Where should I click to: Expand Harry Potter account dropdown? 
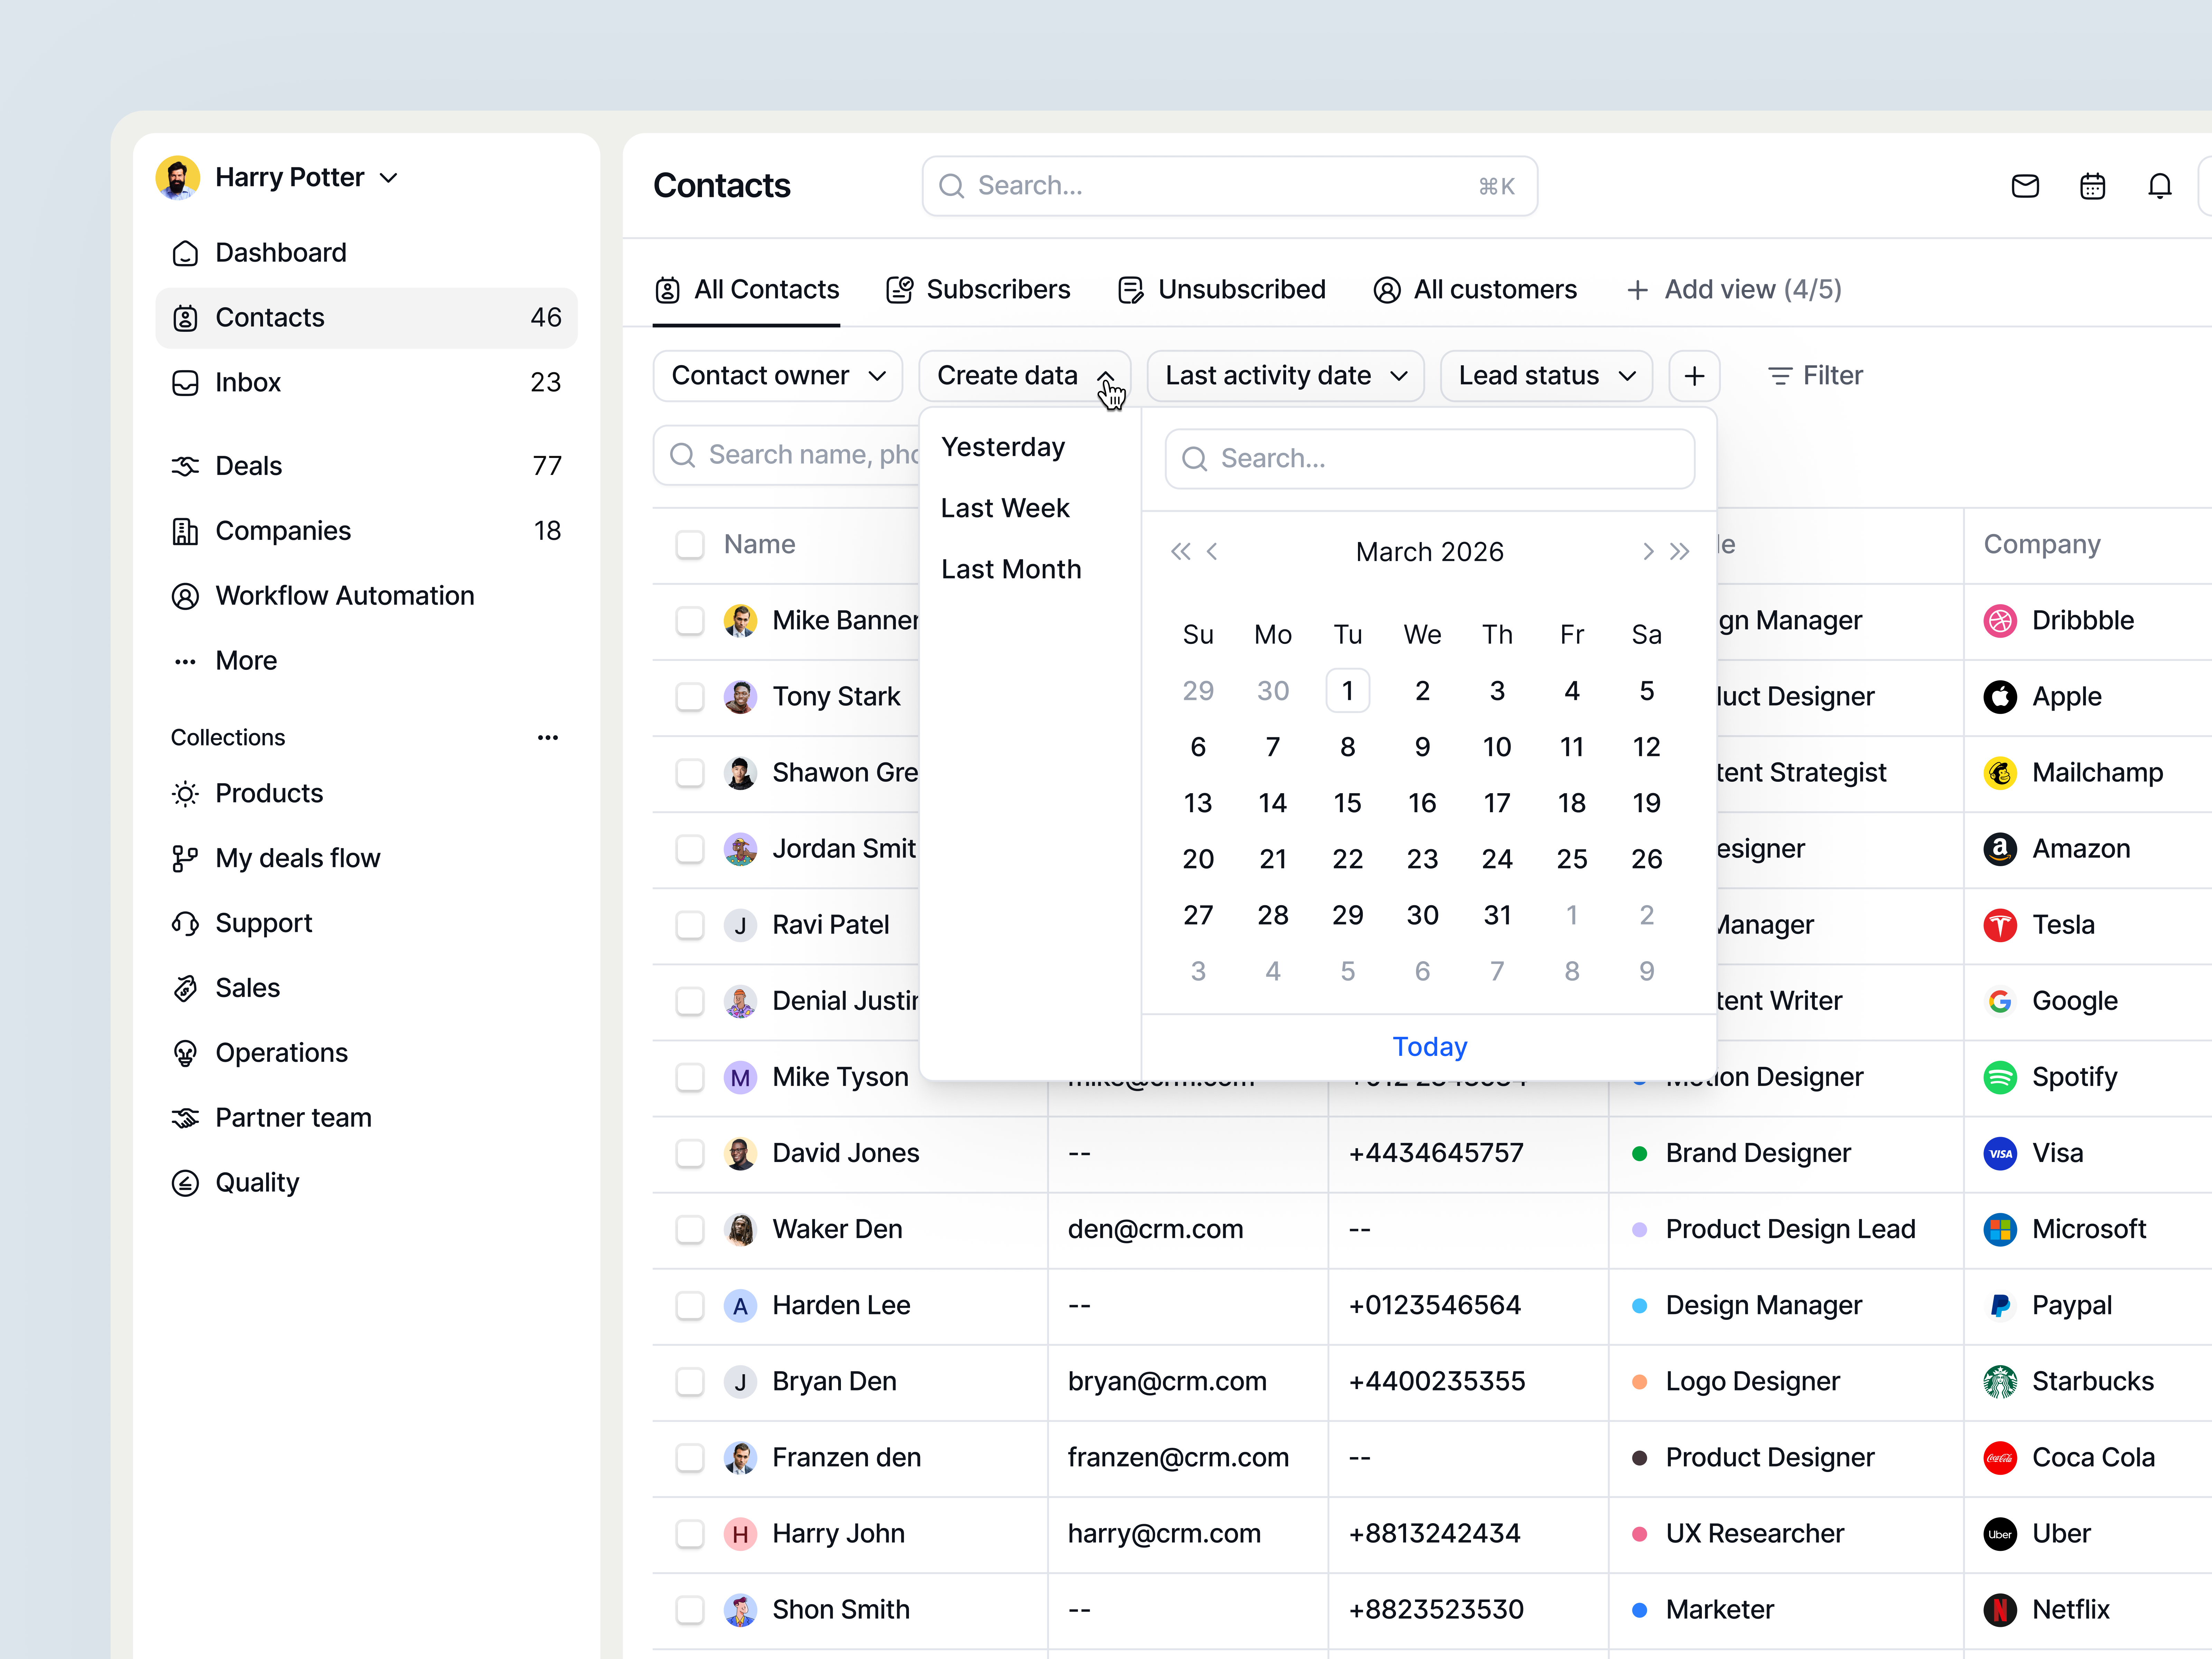pyautogui.click(x=389, y=178)
